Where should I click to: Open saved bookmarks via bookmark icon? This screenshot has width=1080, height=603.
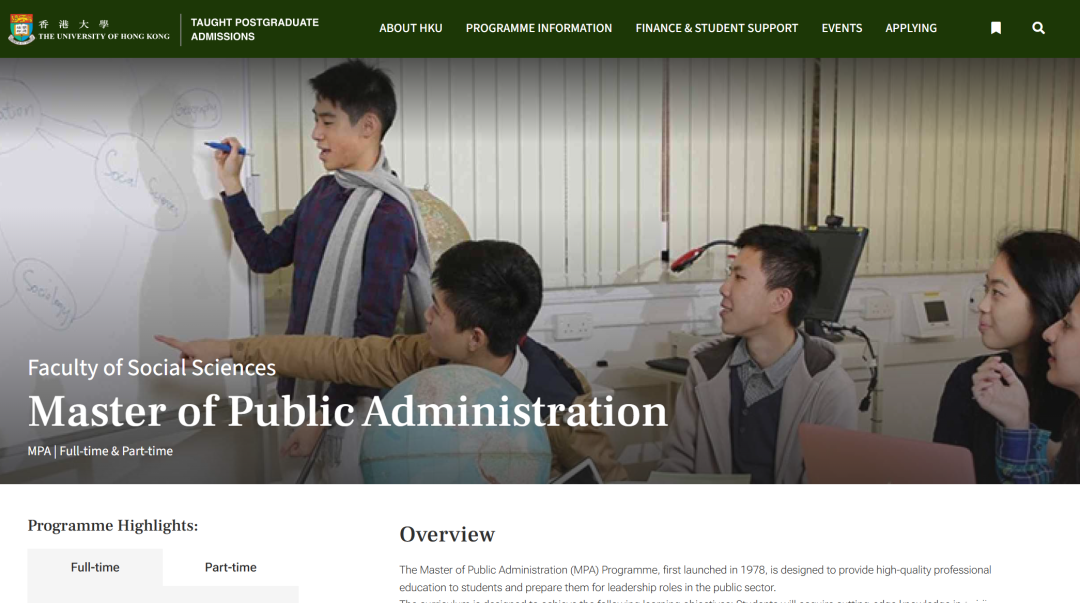tap(995, 28)
